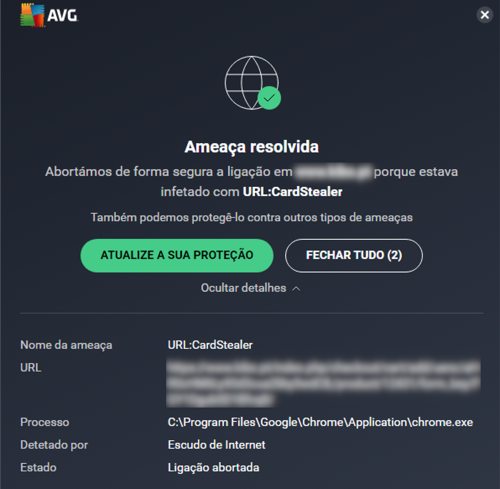This screenshot has width=500, height=489.
Task: Close the AVG threat dialog
Action: (485, 15)
